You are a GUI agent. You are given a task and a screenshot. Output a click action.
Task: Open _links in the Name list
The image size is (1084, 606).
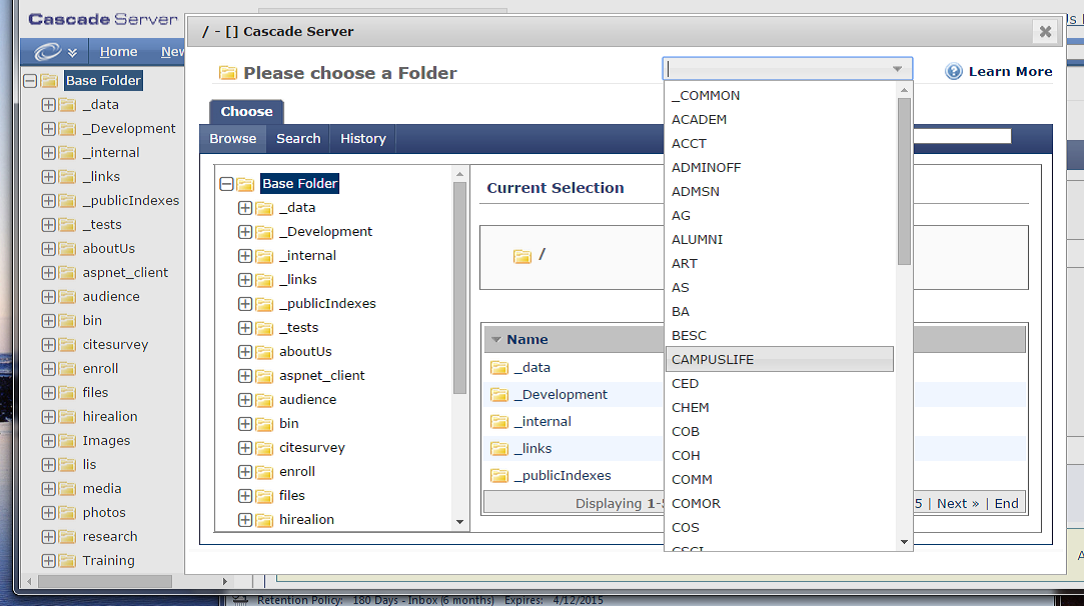533,448
